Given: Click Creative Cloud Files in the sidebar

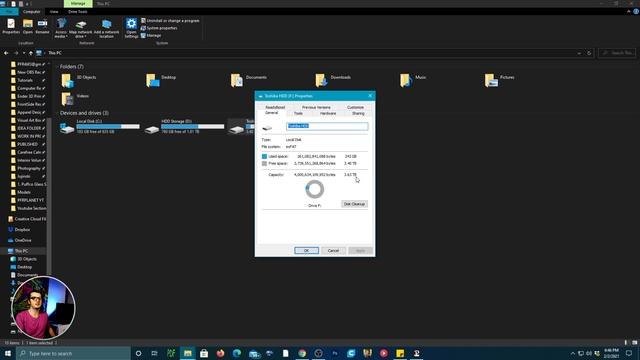Looking at the screenshot, I should (x=28, y=219).
